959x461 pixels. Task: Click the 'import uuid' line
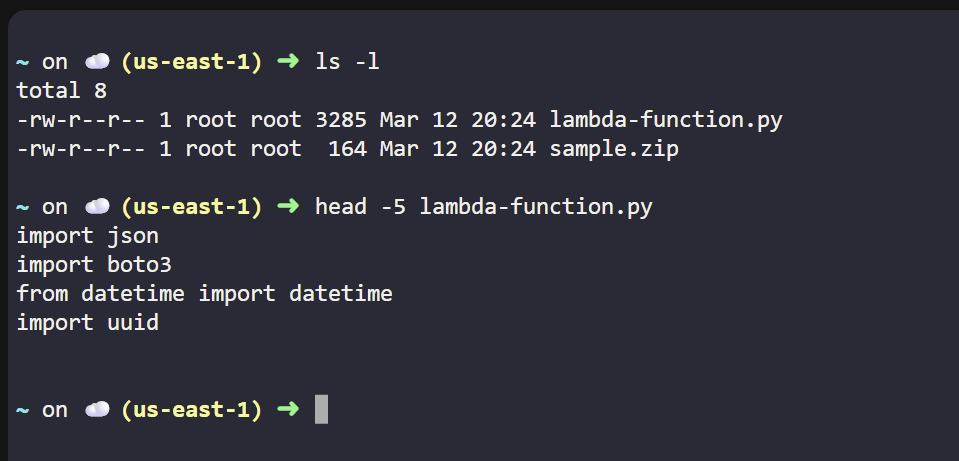coord(88,323)
